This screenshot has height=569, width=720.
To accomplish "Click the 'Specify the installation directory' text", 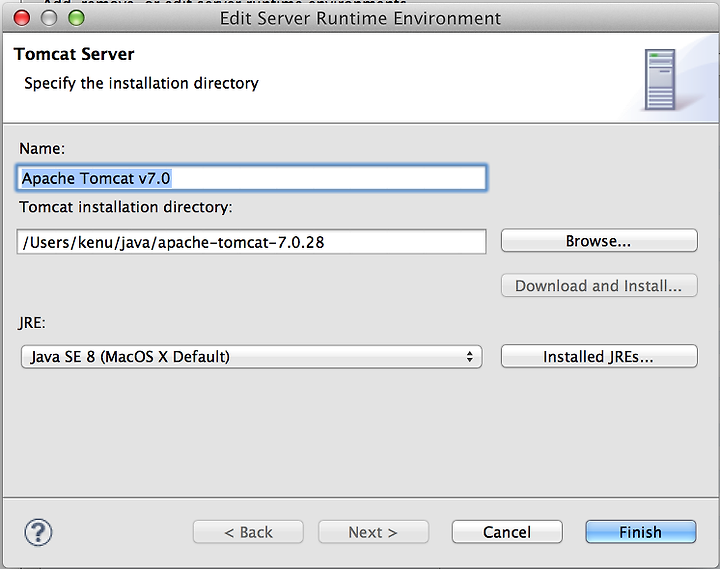I will [141, 84].
